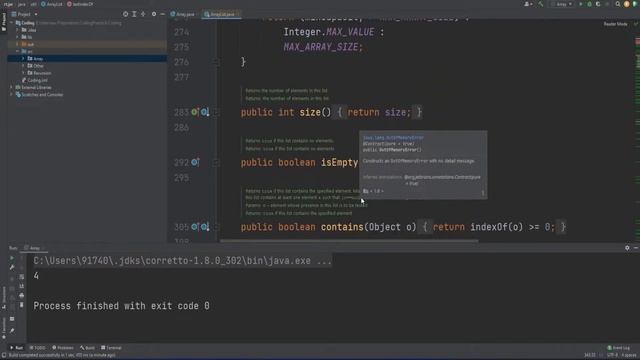
Task: Switch to the Array tab in Run panel
Action: 33,248
